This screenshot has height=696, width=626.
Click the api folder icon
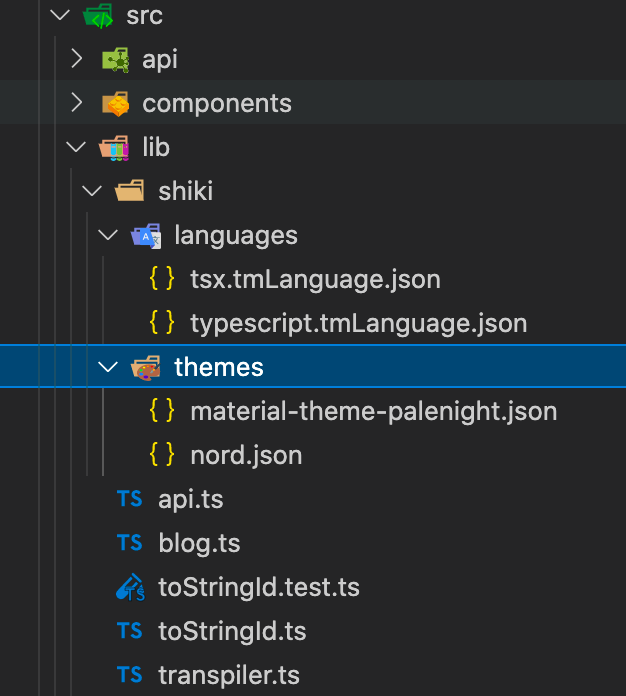click(114, 60)
